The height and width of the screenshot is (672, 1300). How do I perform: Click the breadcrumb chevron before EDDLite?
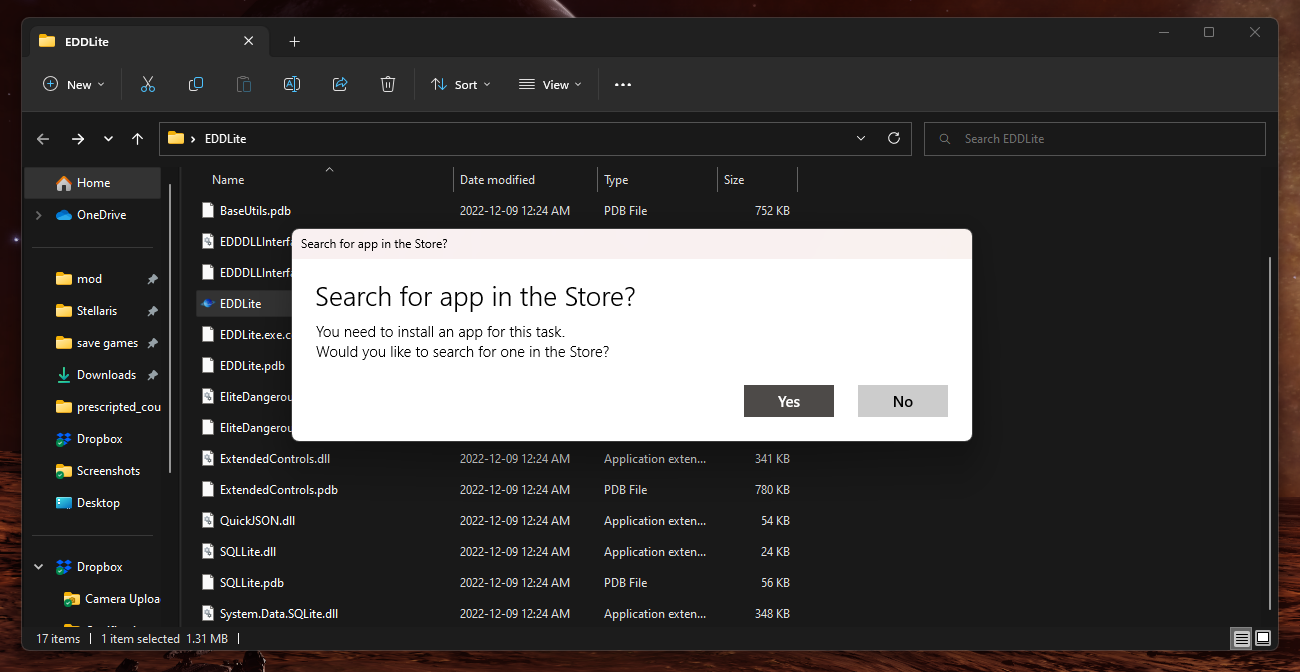tap(193, 139)
